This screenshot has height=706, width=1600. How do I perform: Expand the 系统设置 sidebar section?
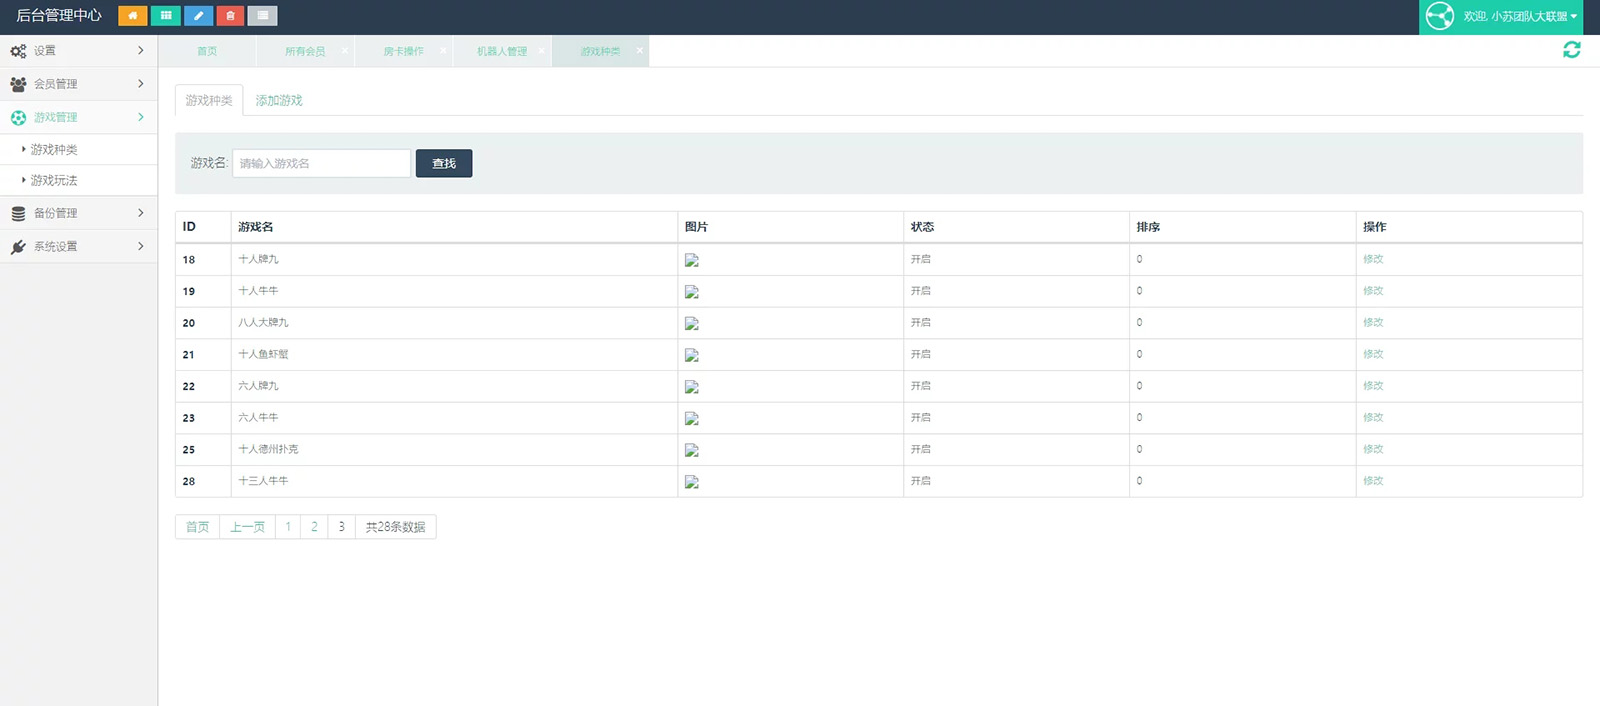[x=78, y=246]
